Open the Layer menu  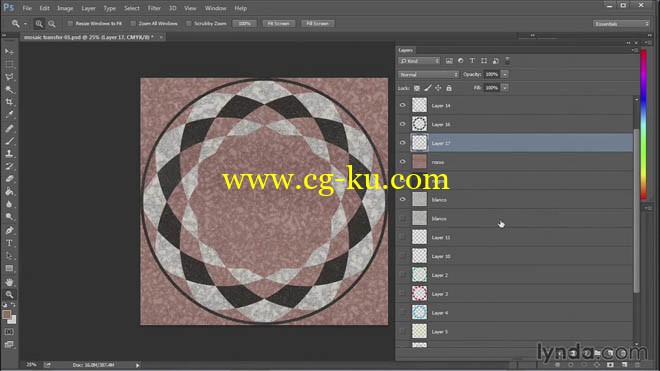coord(88,8)
